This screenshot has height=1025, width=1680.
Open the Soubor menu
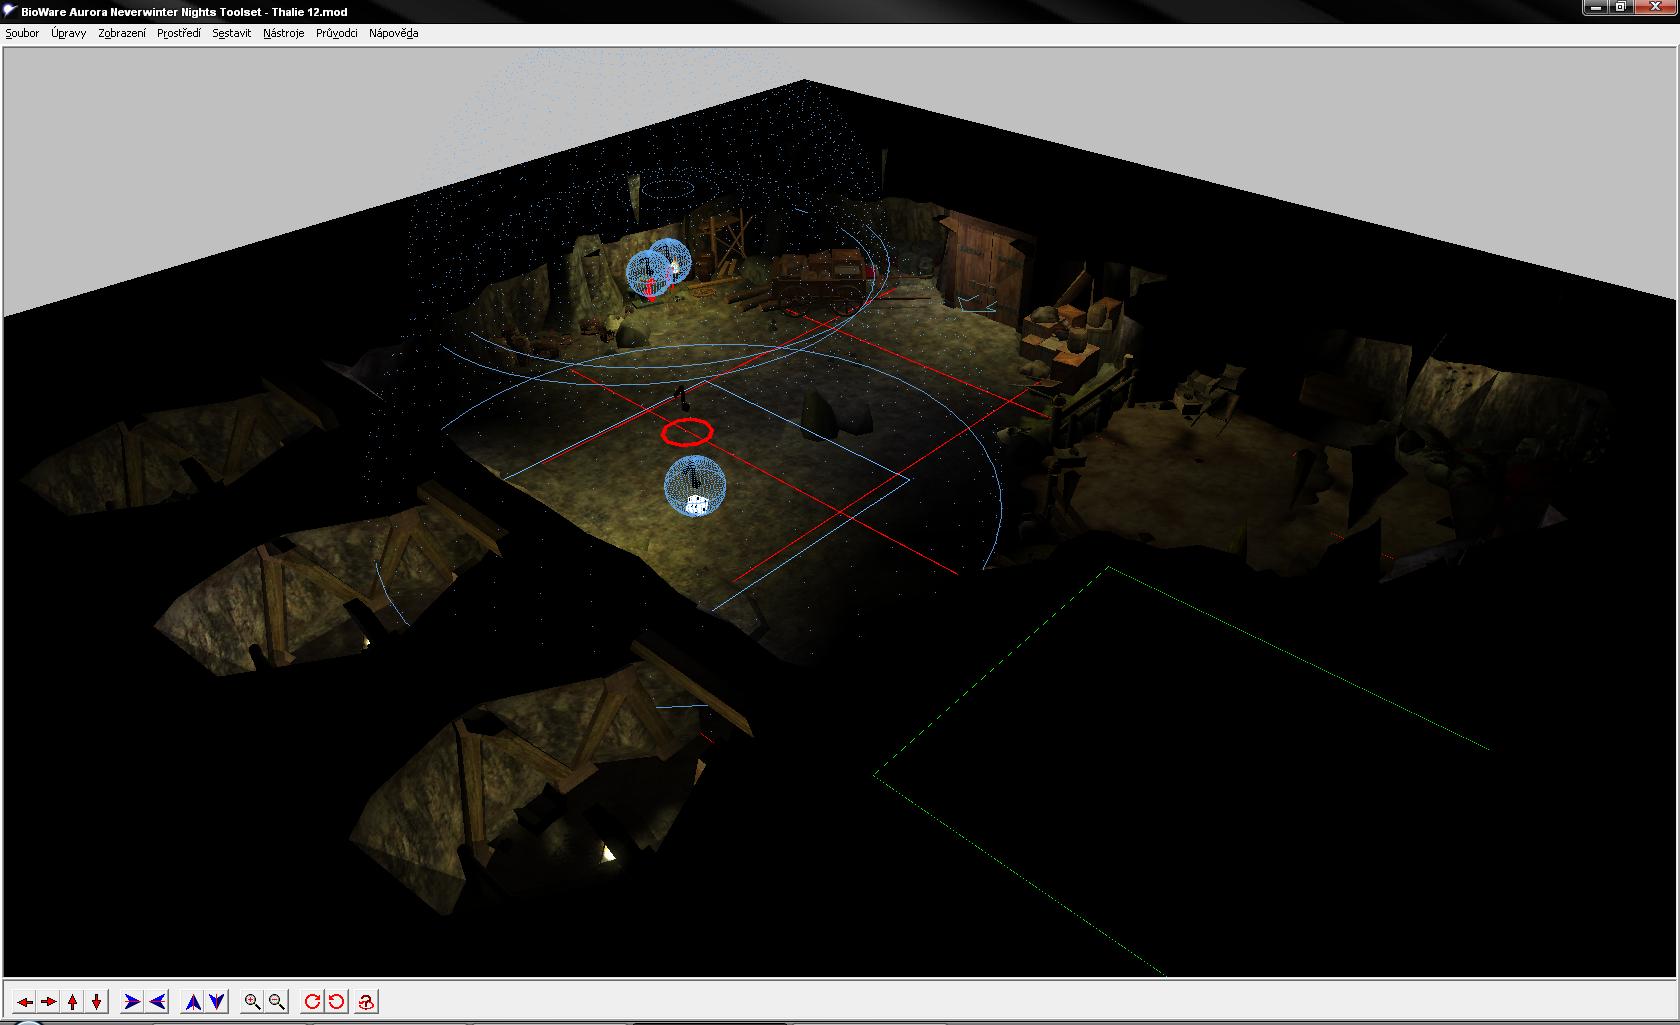22,33
